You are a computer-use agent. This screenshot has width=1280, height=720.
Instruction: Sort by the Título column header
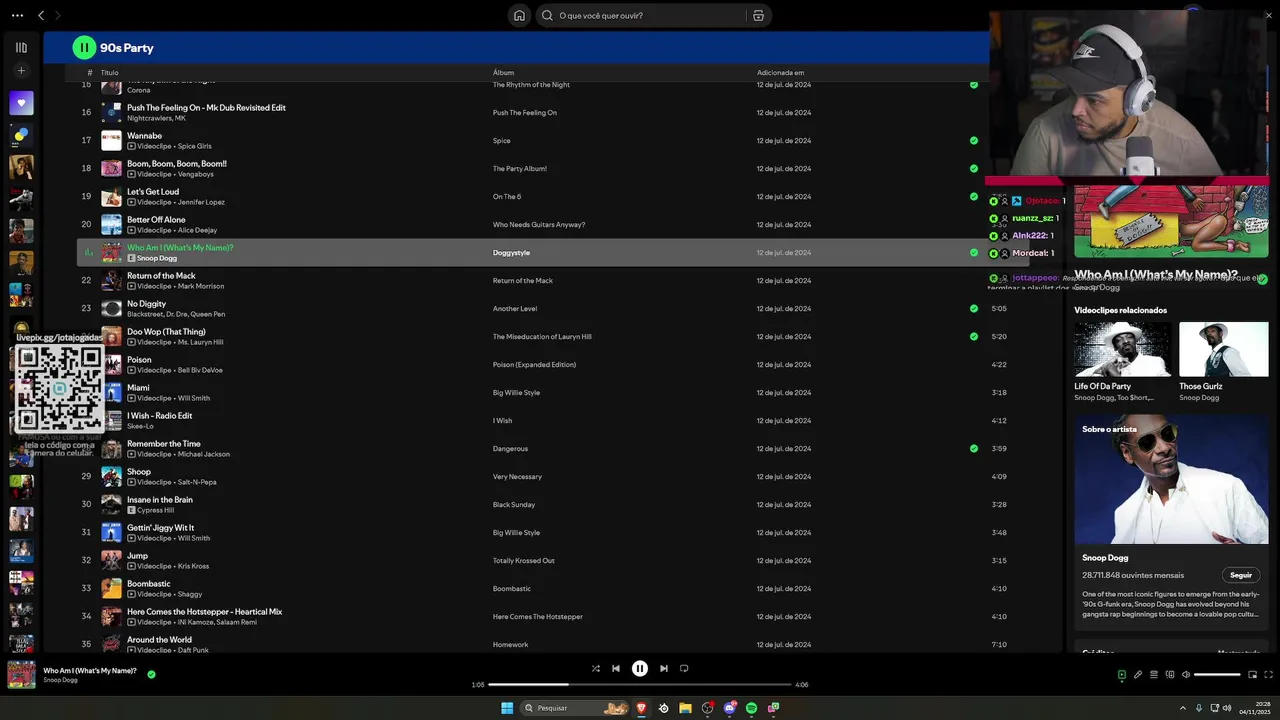109,73
